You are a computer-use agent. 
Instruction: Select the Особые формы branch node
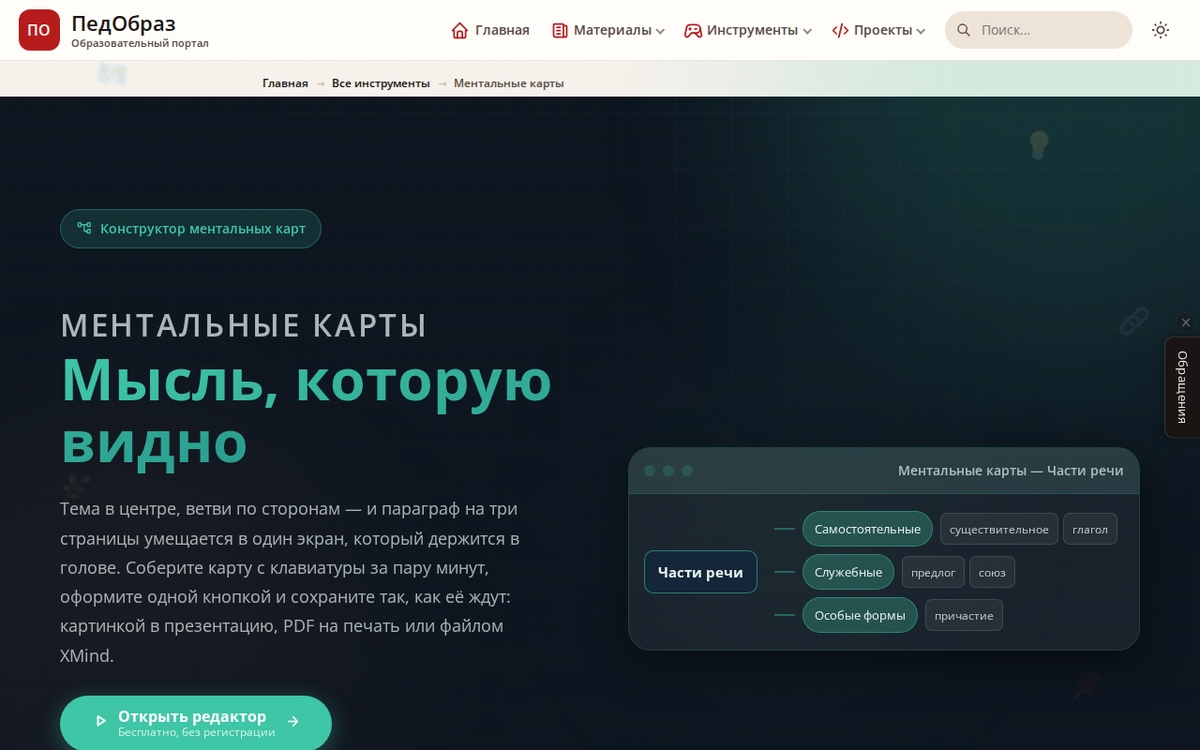pyautogui.click(x=860, y=615)
